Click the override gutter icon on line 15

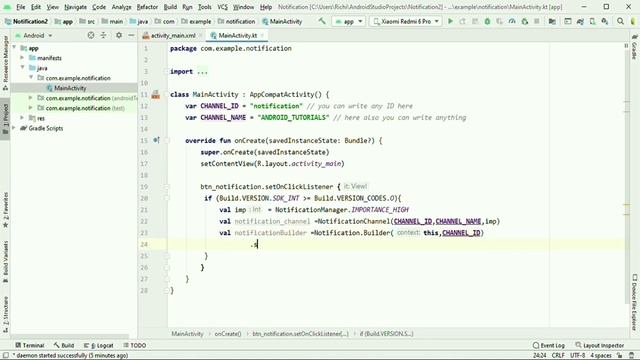point(156,140)
